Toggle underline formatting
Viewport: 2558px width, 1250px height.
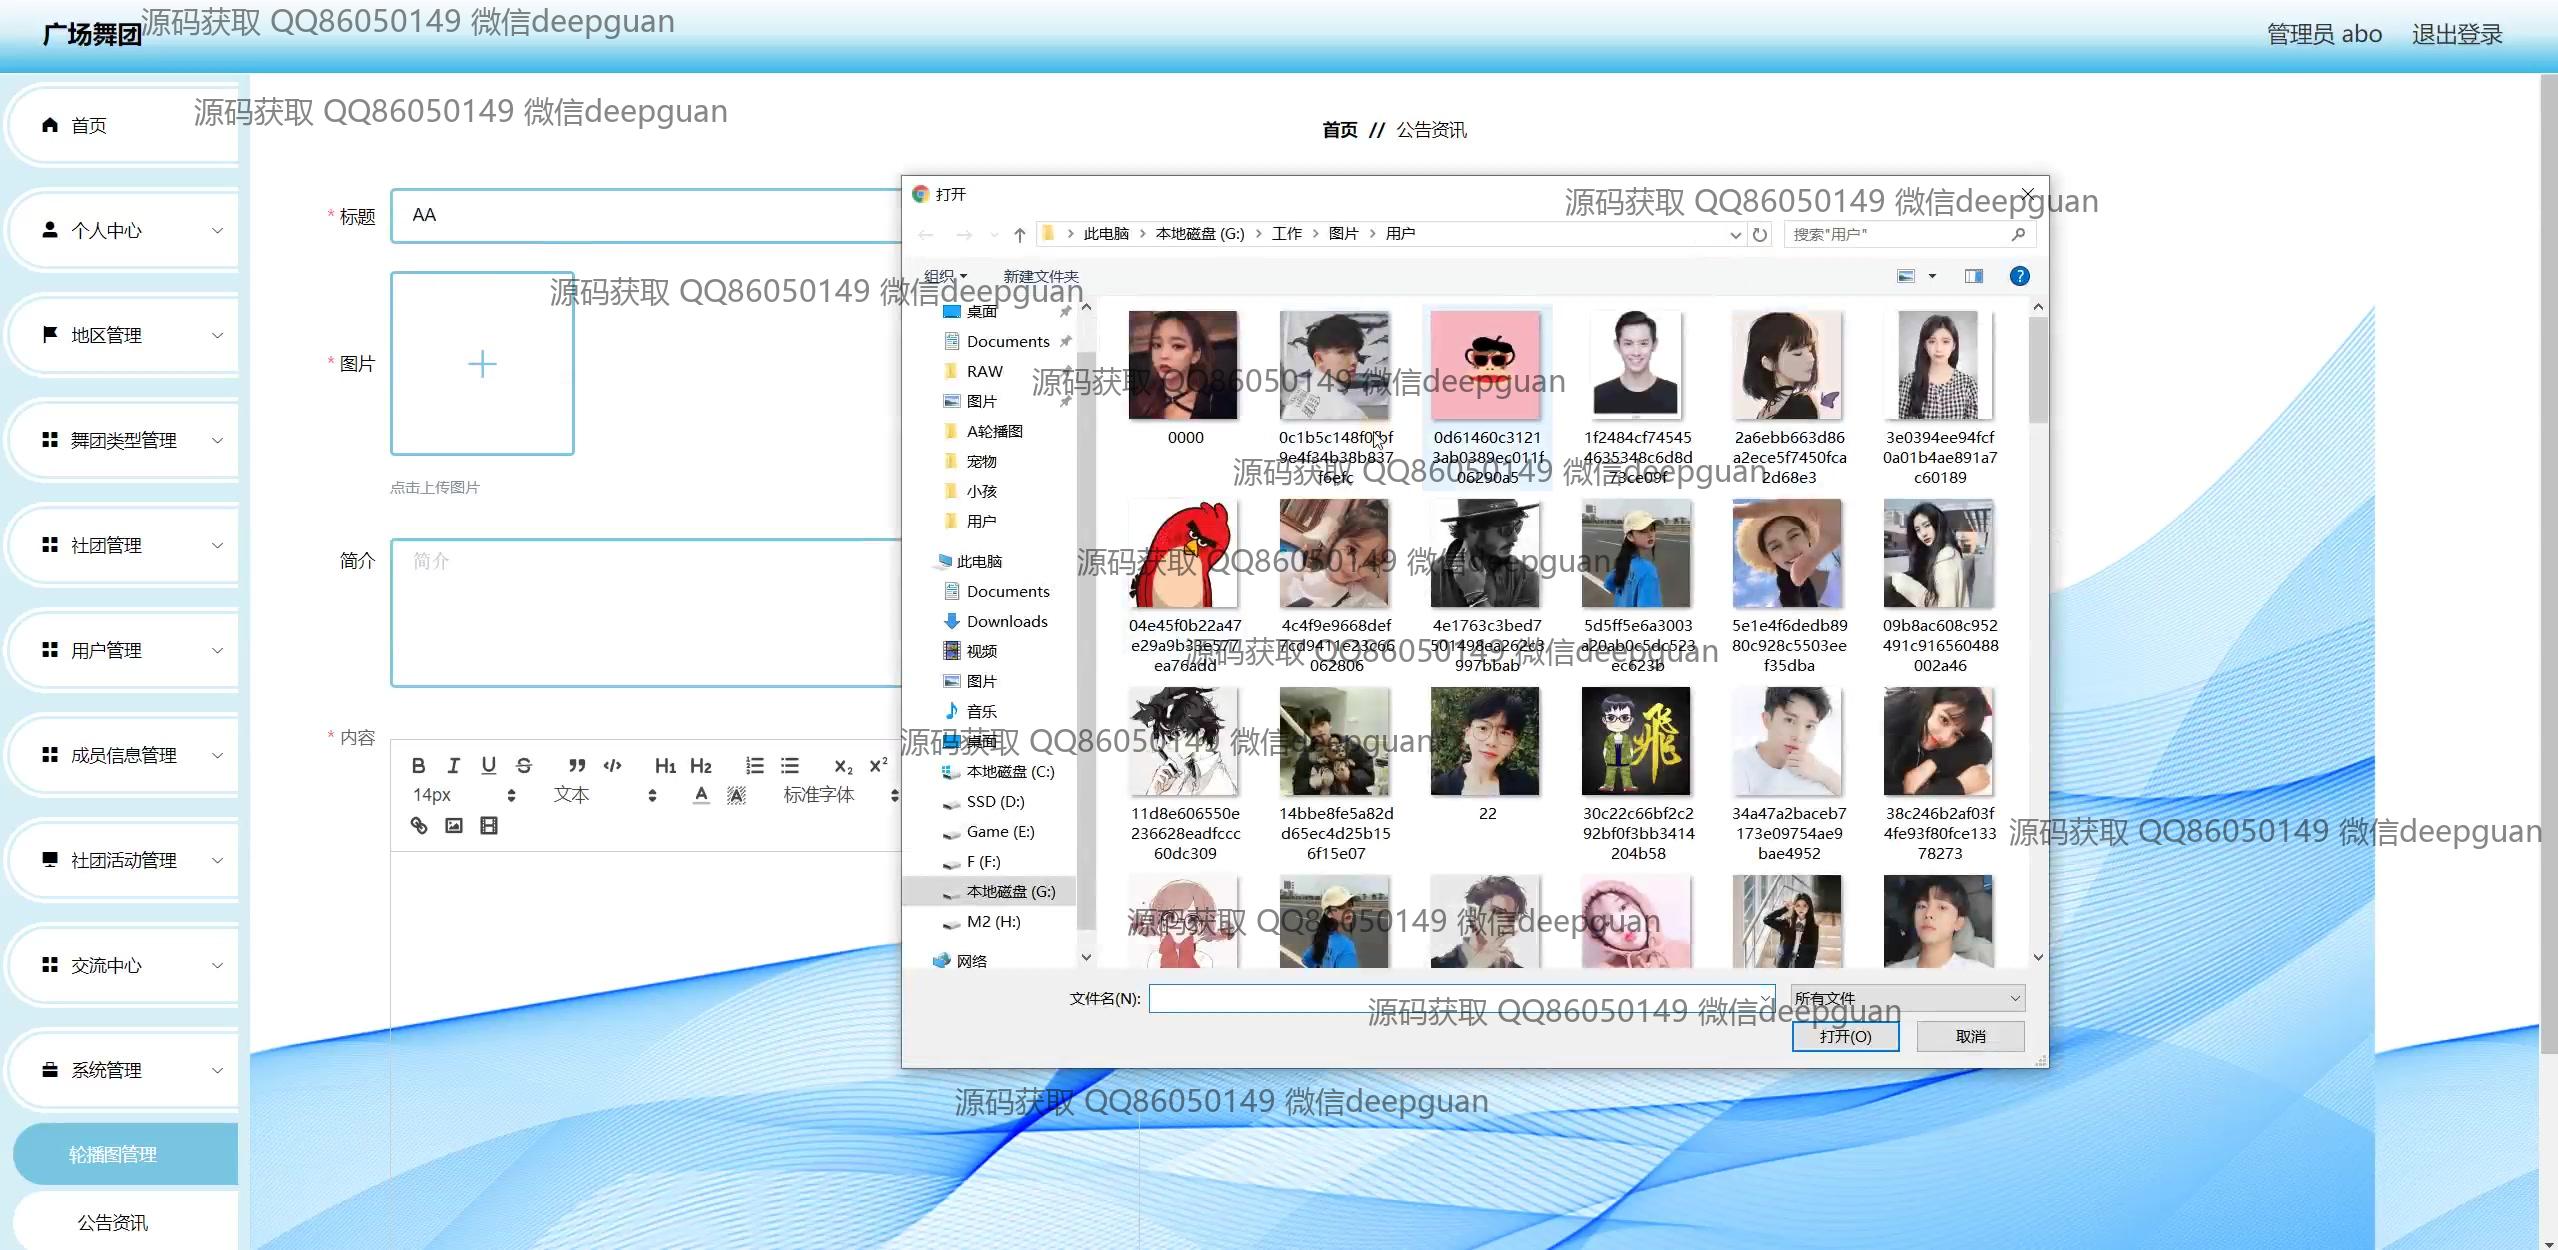tap(488, 766)
